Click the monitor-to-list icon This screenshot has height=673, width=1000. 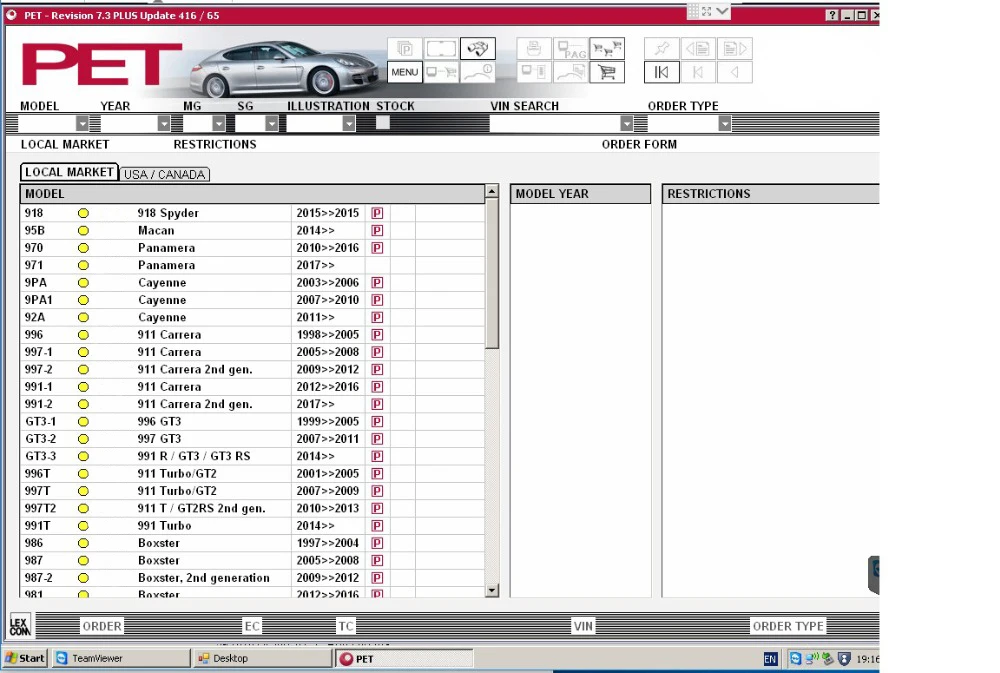534,72
